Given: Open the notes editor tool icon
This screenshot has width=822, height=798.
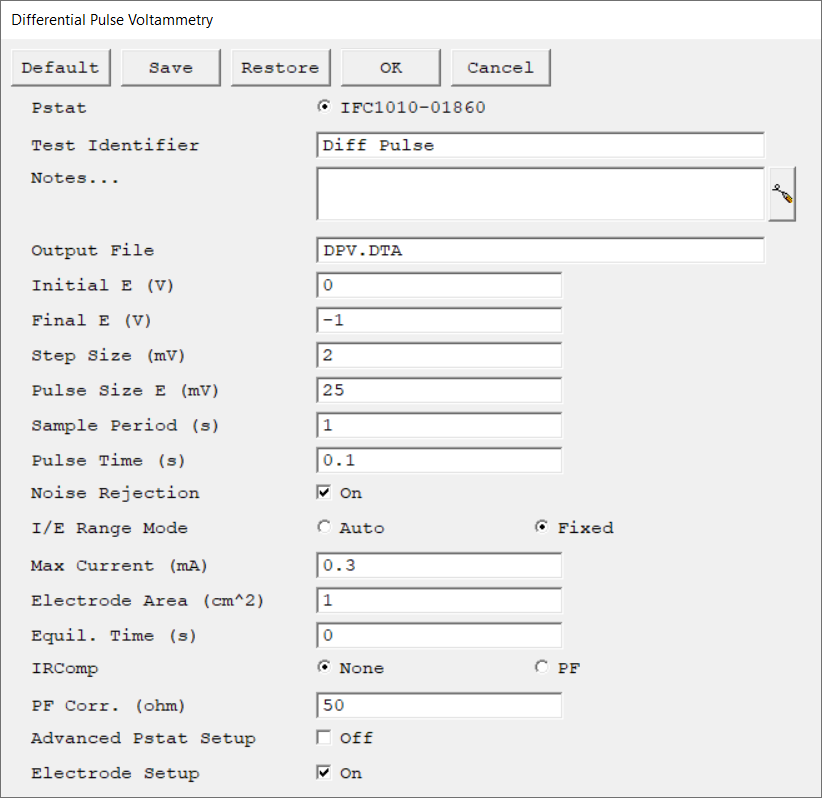Looking at the screenshot, I should pos(782,194).
